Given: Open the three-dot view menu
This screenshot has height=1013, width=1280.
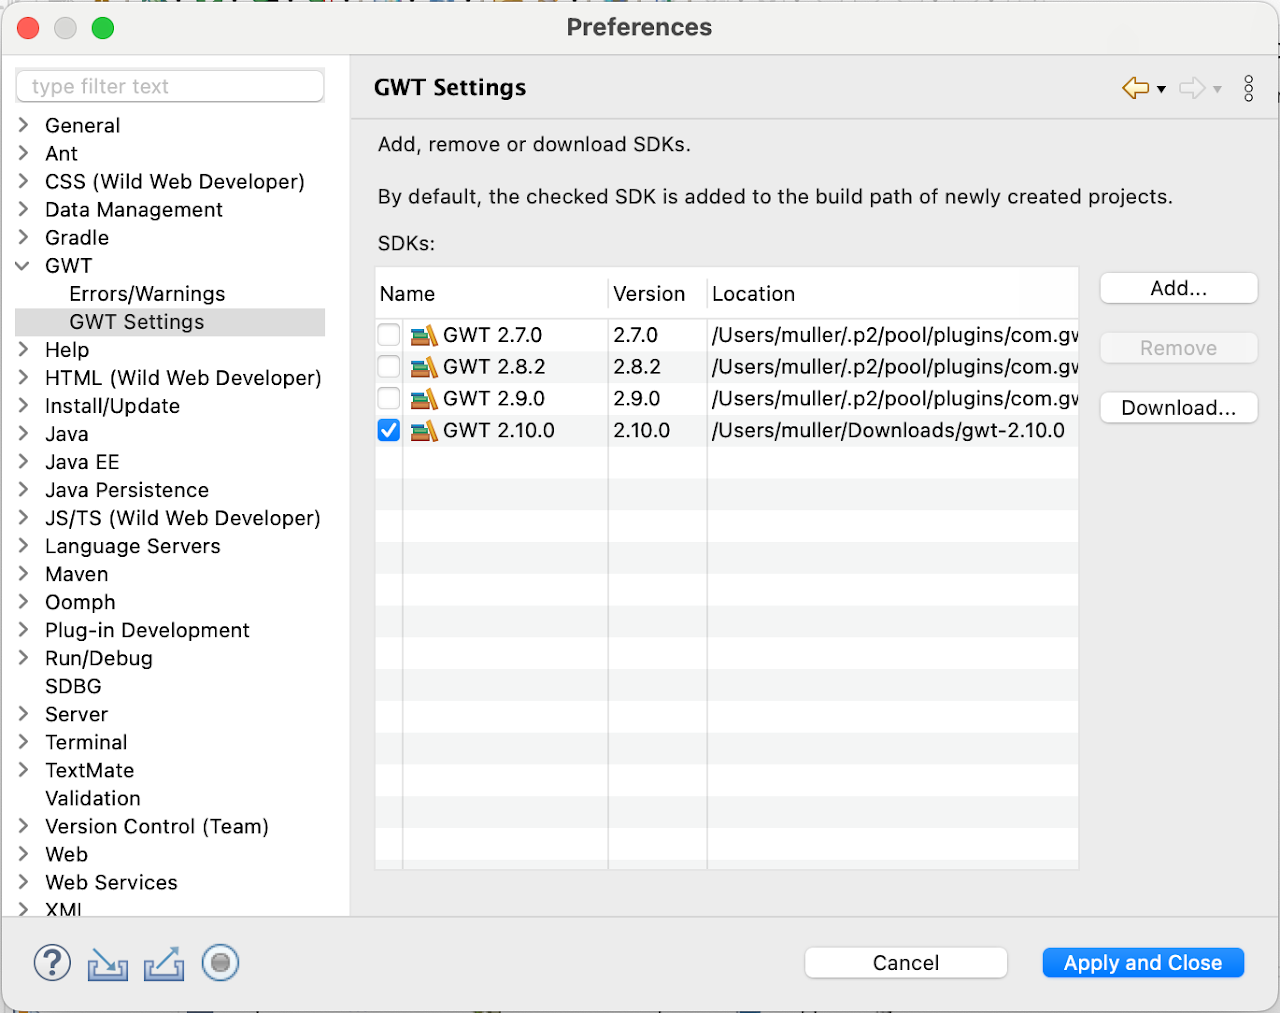Looking at the screenshot, I should pyautogui.click(x=1249, y=88).
